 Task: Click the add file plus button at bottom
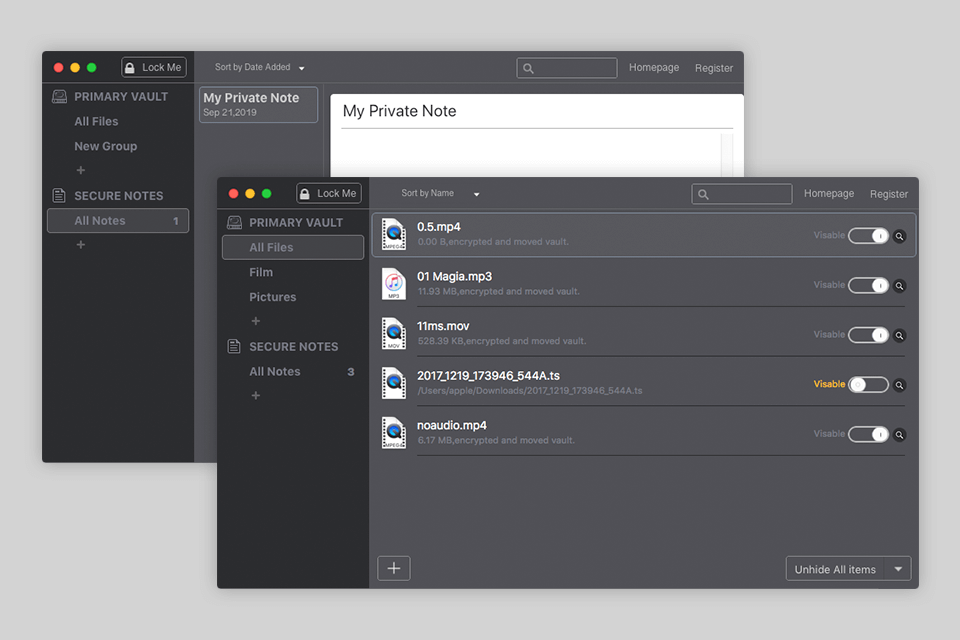tap(394, 568)
